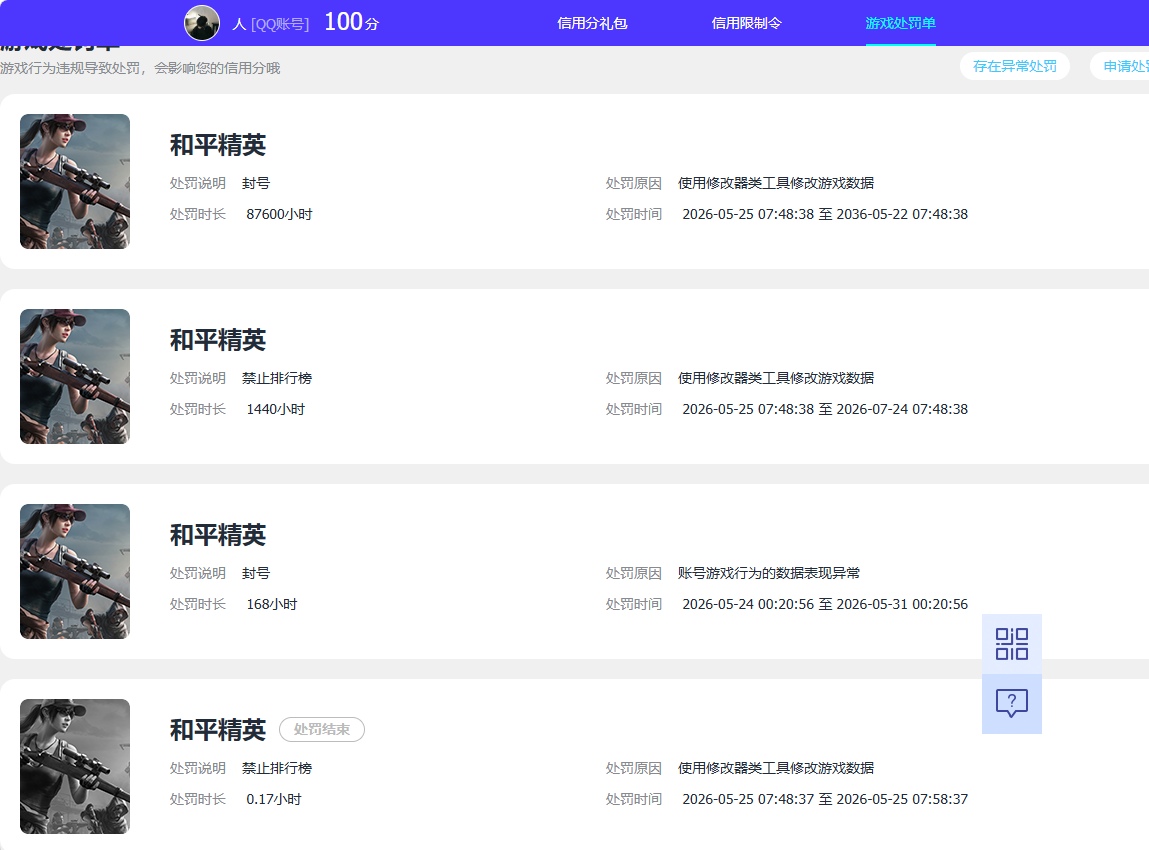Click the 100分 credit score in the header
The width and height of the screenshot is (1149, 850).
pyautogui.click(x=352, y=22)
